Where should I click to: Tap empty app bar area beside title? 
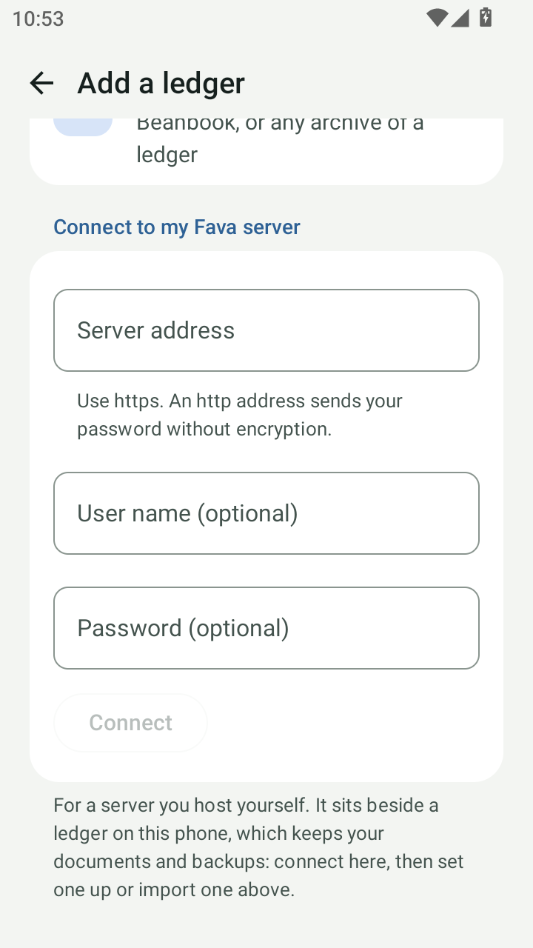[x=387, y=83]
